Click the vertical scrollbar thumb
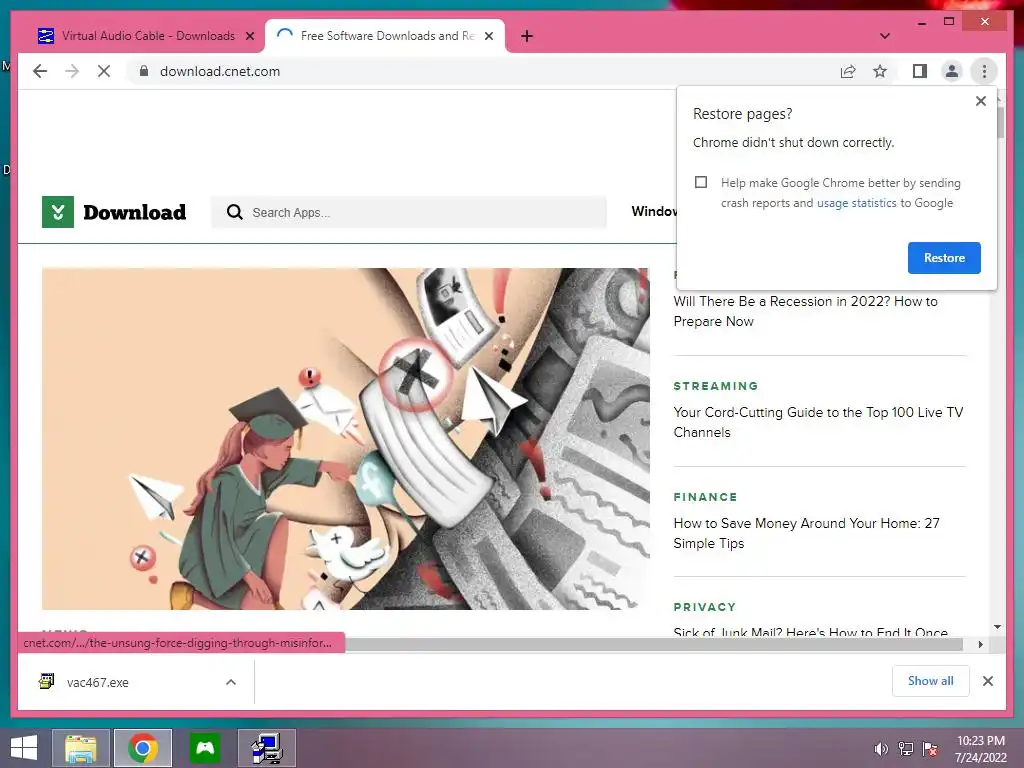Viewport: 1024px width, 768px height. click(999, 122)
